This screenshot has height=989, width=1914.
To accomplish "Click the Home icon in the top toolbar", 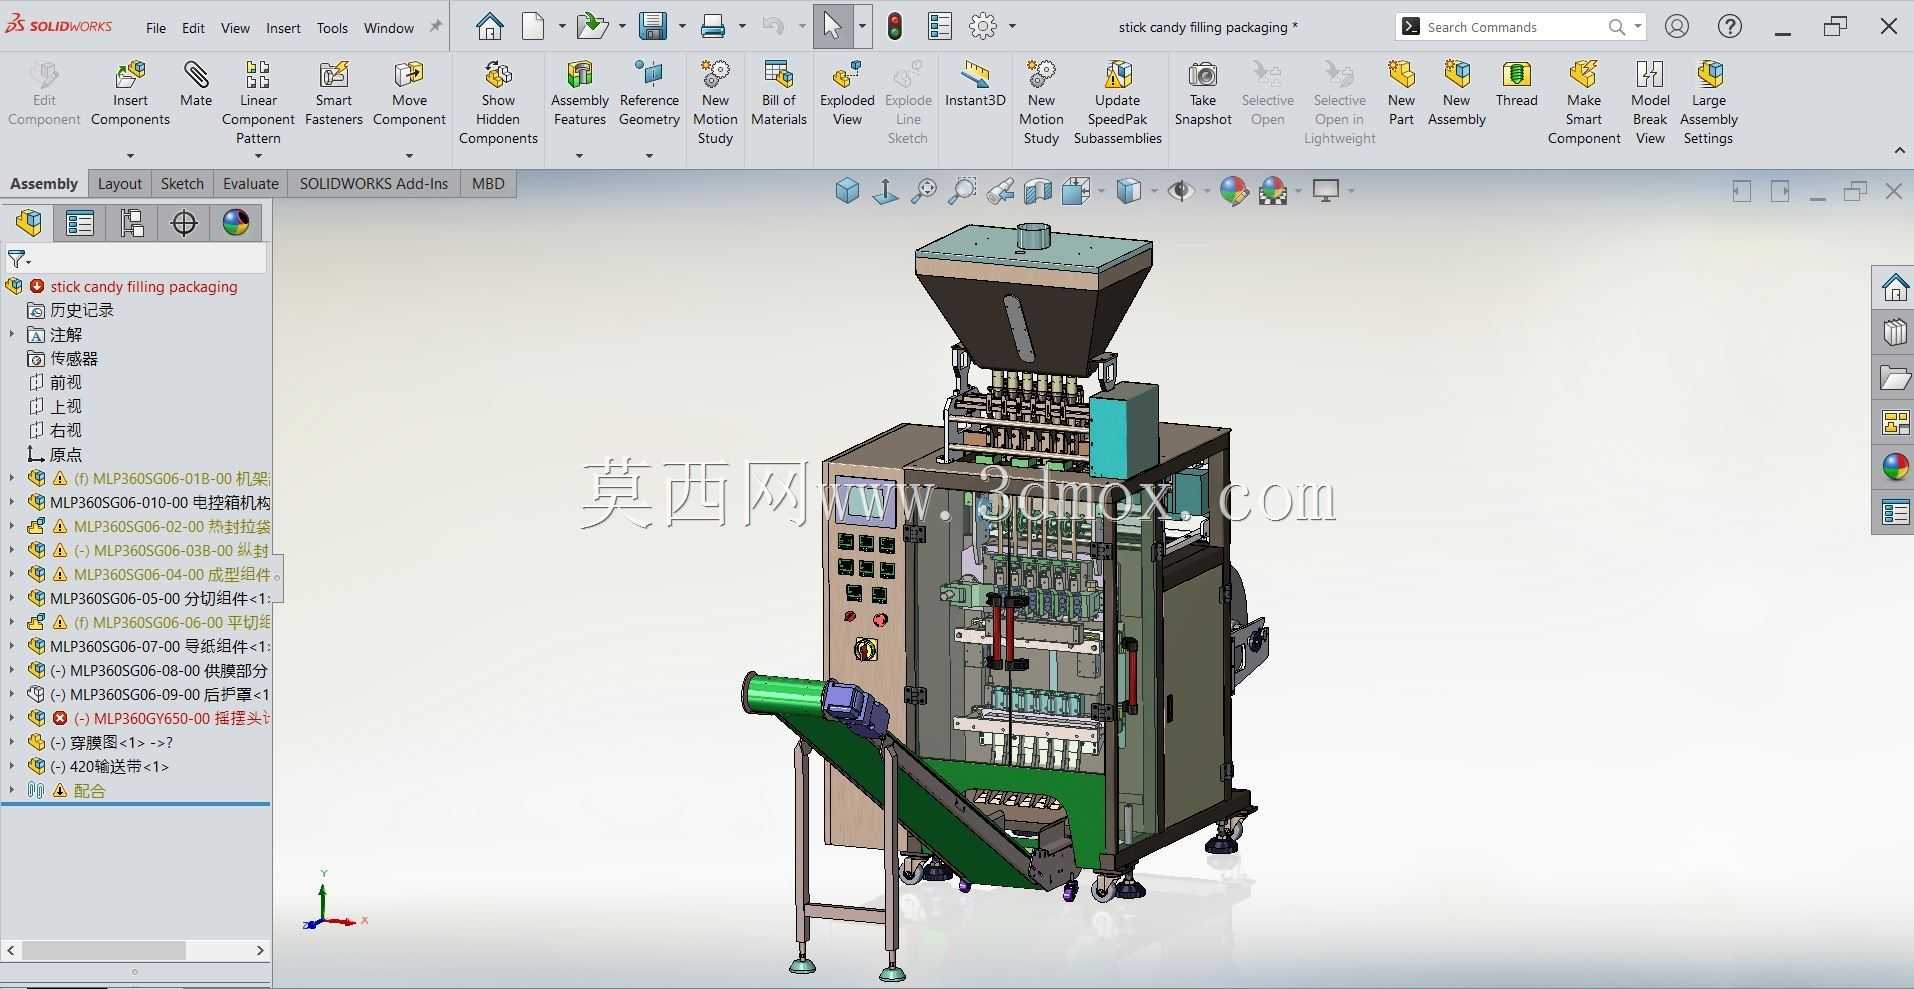I will pos(489,27).
